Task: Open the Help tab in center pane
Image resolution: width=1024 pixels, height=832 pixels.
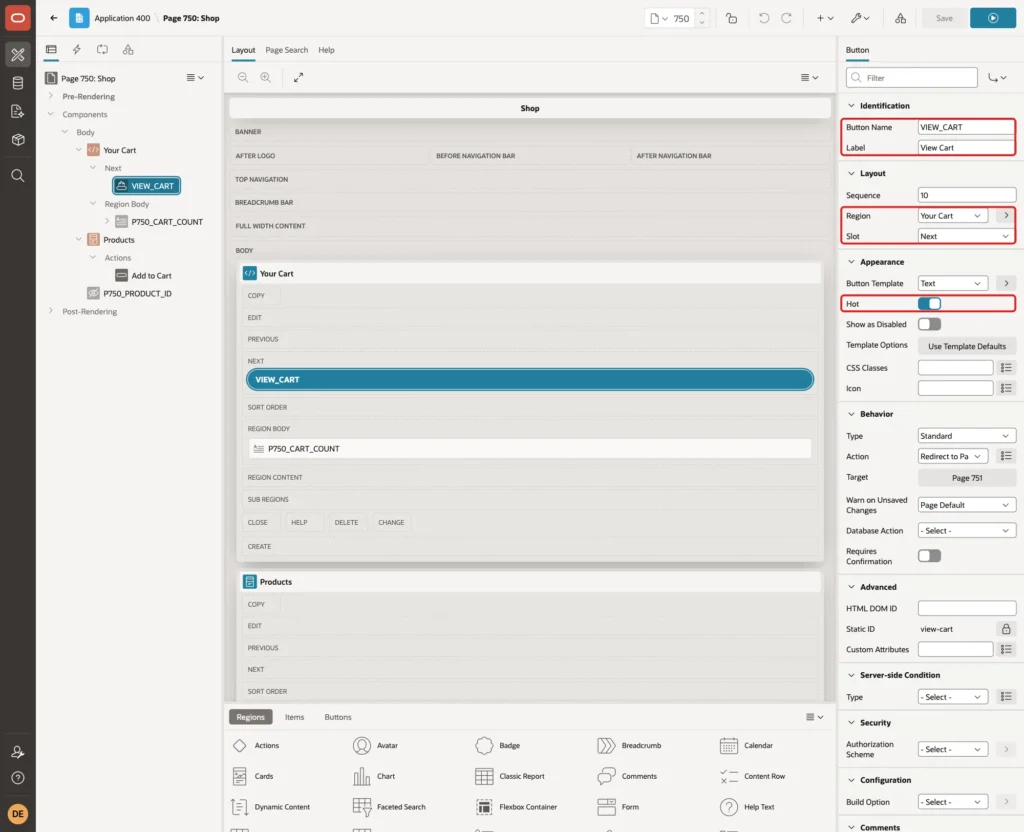Action: (327, 50)
